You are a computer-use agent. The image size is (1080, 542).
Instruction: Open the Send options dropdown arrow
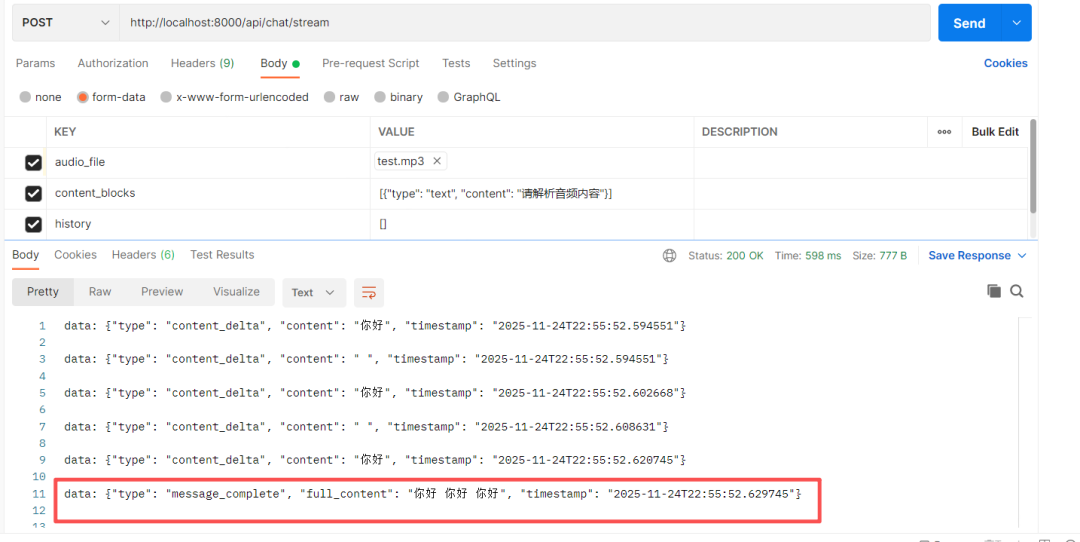1017,23
